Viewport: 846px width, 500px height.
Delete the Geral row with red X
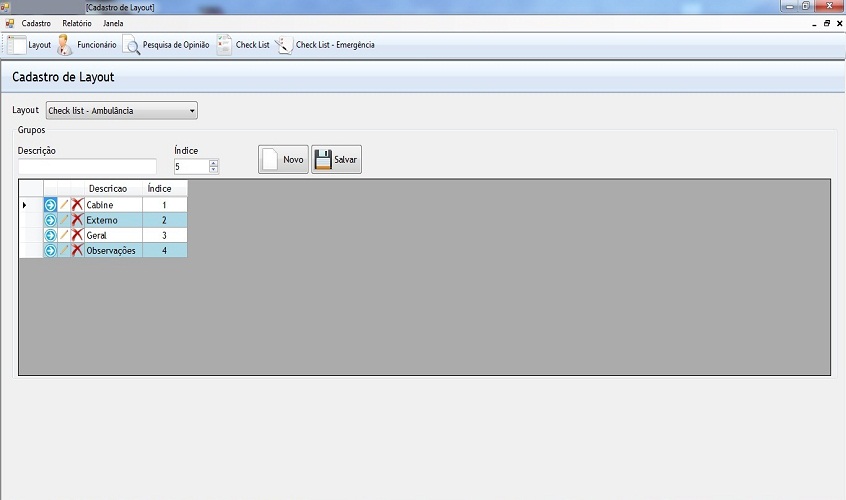pyautogui.click(x=78, y=235)
